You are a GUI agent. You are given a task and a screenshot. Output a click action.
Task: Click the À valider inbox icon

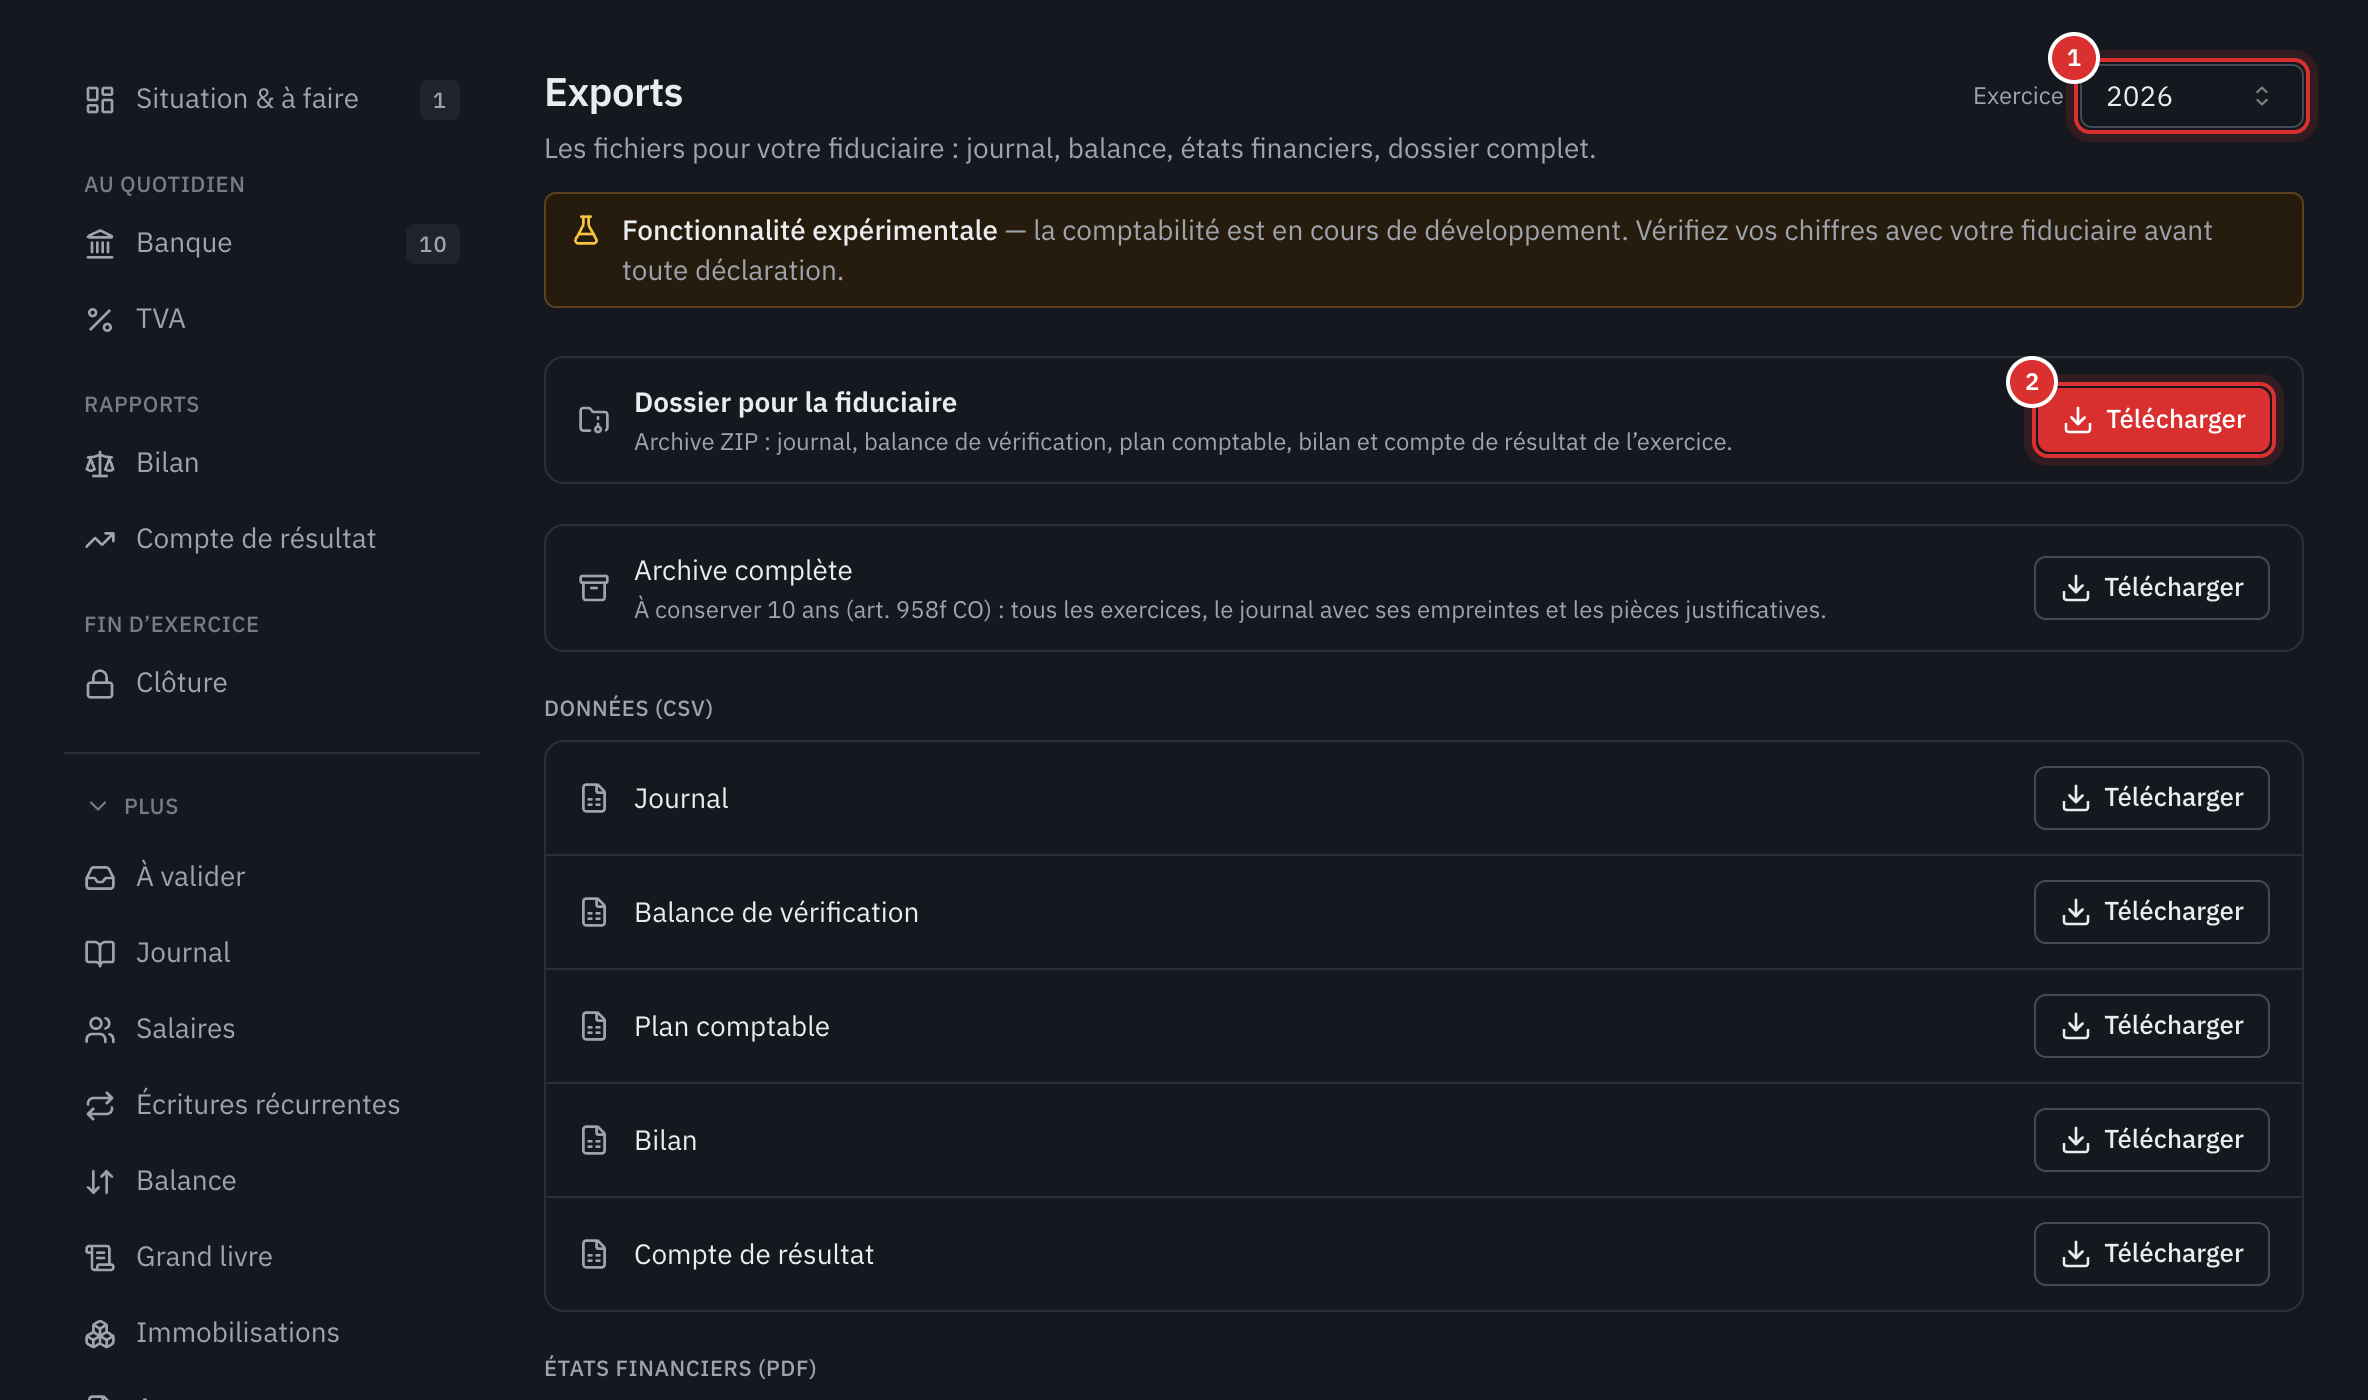pos(100,878)
